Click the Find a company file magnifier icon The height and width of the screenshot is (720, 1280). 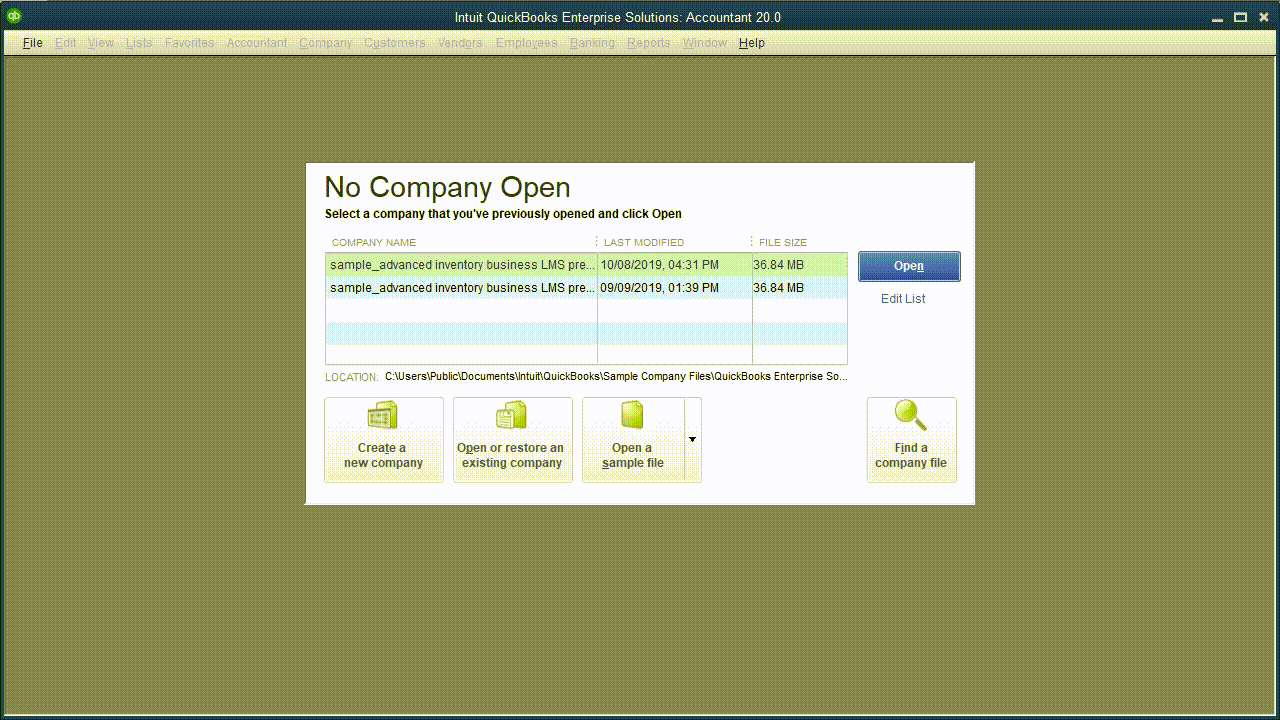910,415
